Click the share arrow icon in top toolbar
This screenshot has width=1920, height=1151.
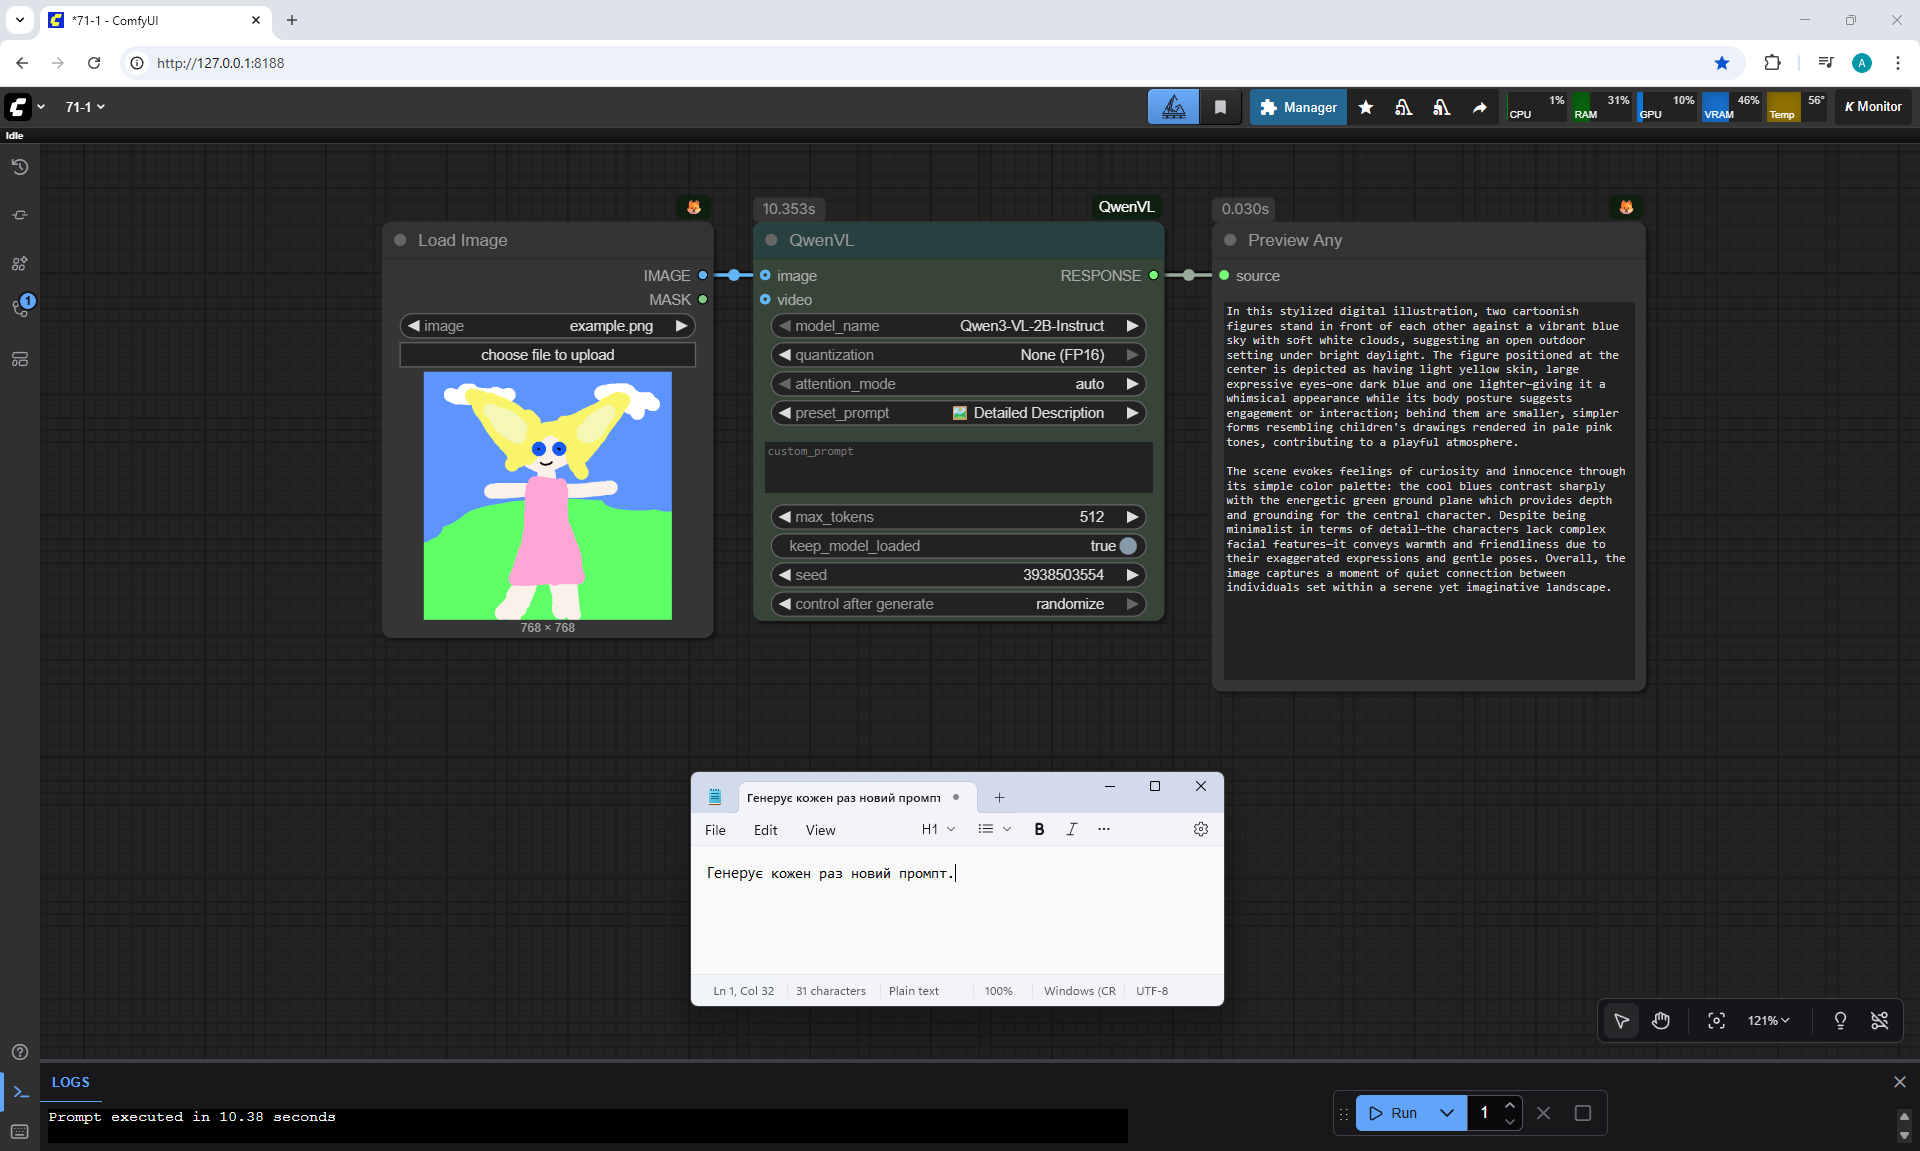pyautogui.click(x=1479, y=107)
